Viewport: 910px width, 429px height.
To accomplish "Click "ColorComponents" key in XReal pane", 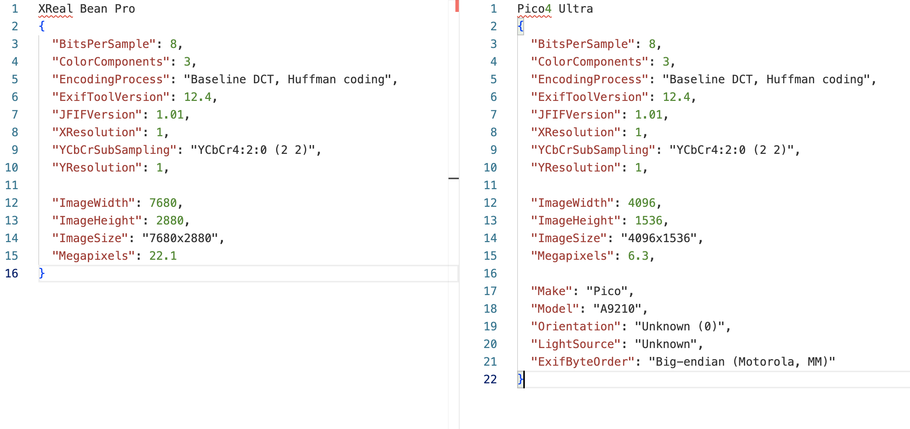I will 113,62.
